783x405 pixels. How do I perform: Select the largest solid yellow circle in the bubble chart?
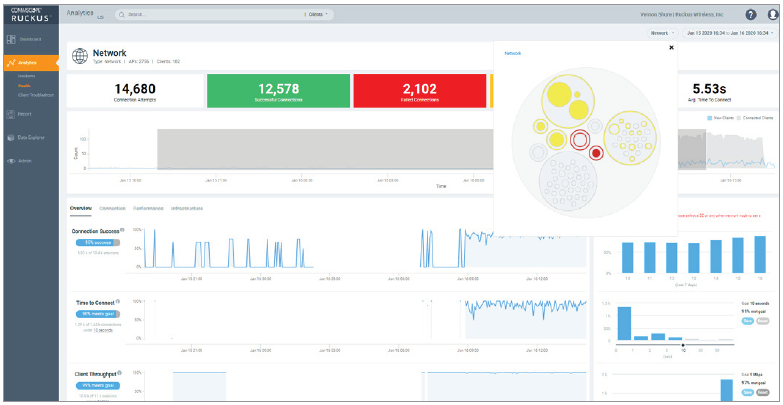tap(560, 93)
